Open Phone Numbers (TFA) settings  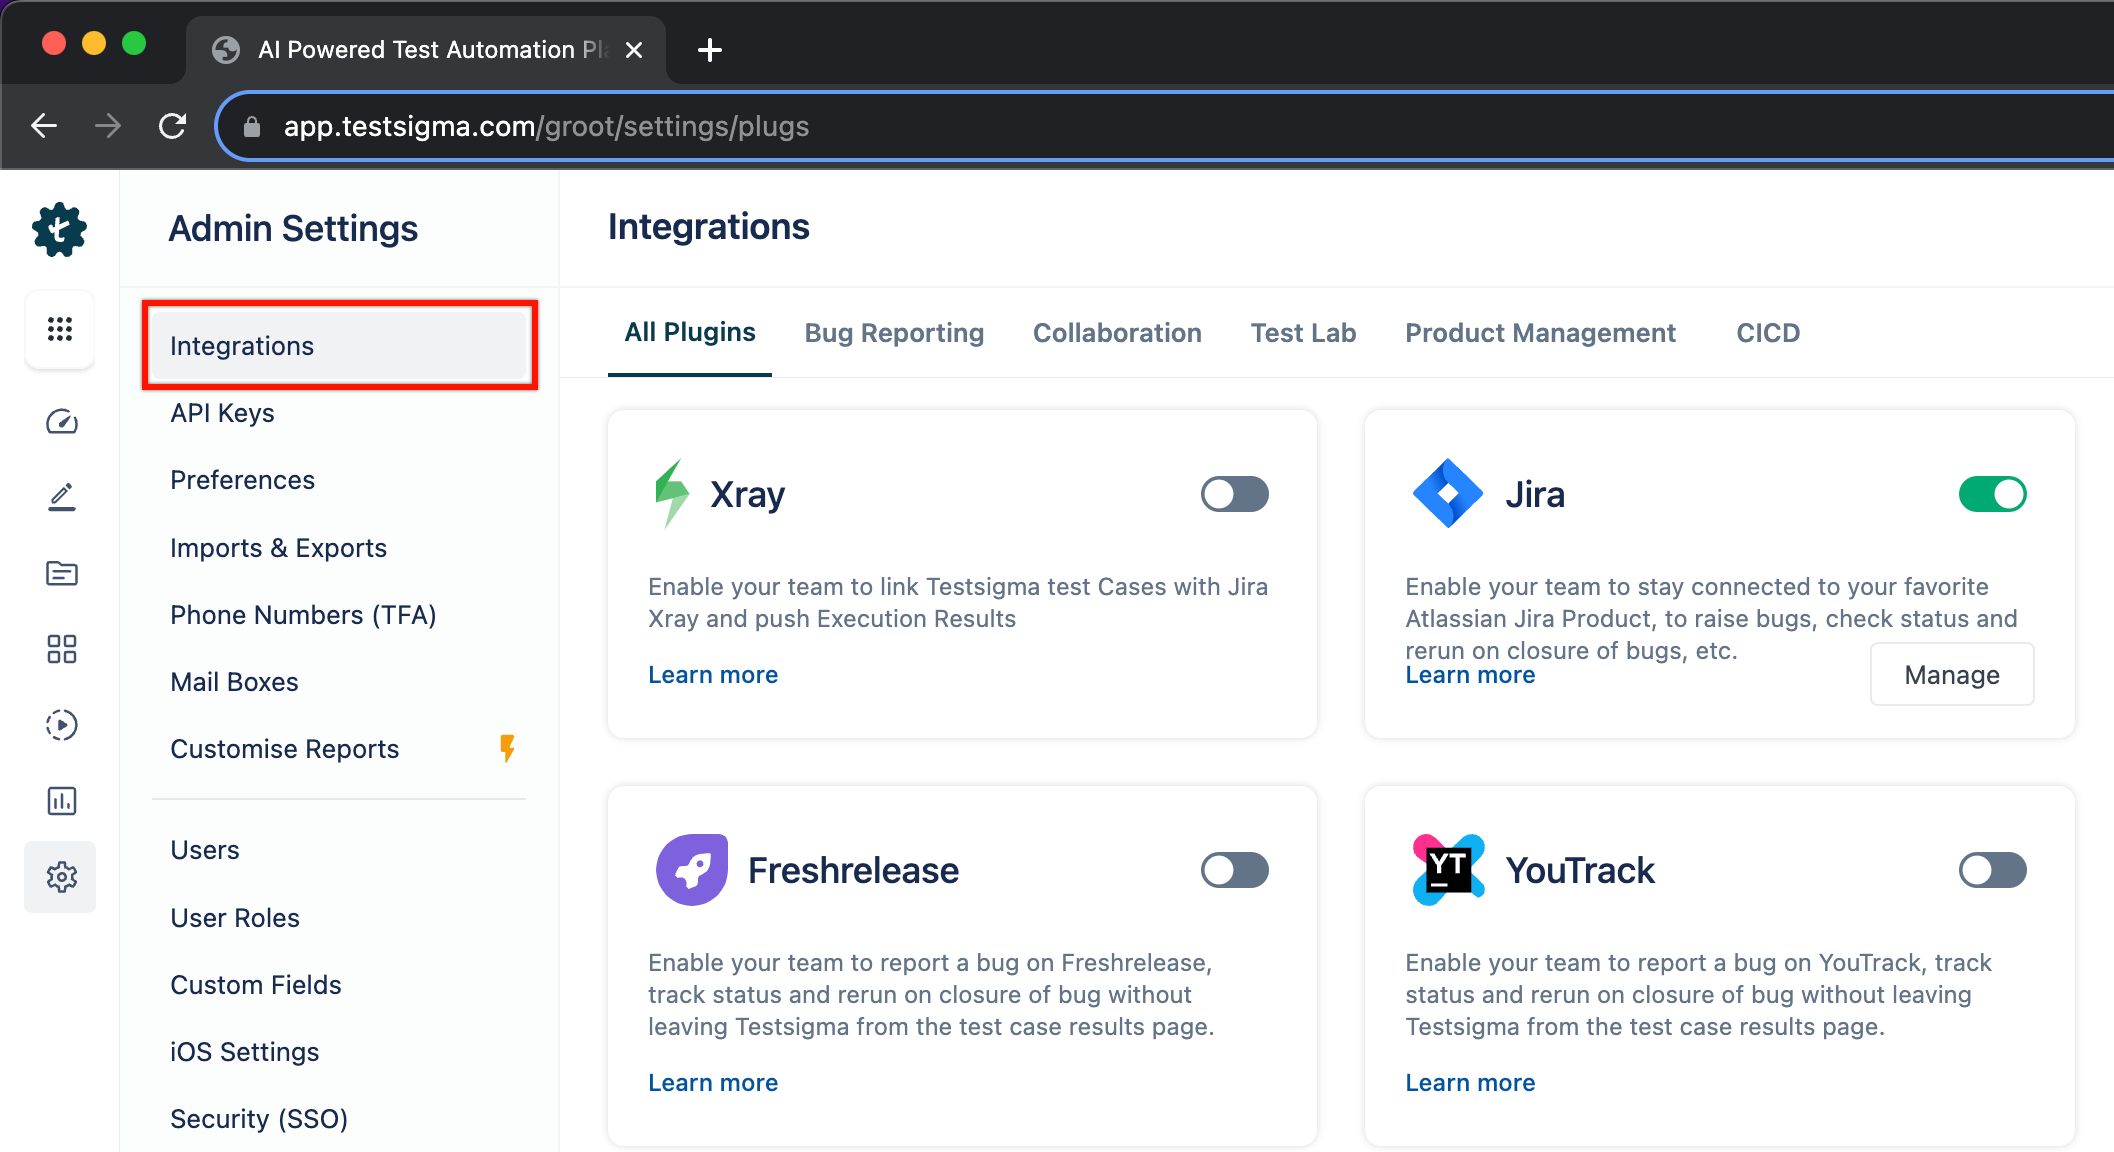click(x=303, y=615)
